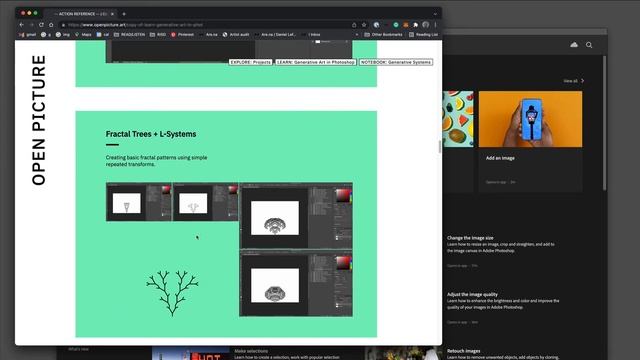This screenshot has height=360, width=640.
Task: Open the Pinterest bookmark
Action: coord(182,35)
